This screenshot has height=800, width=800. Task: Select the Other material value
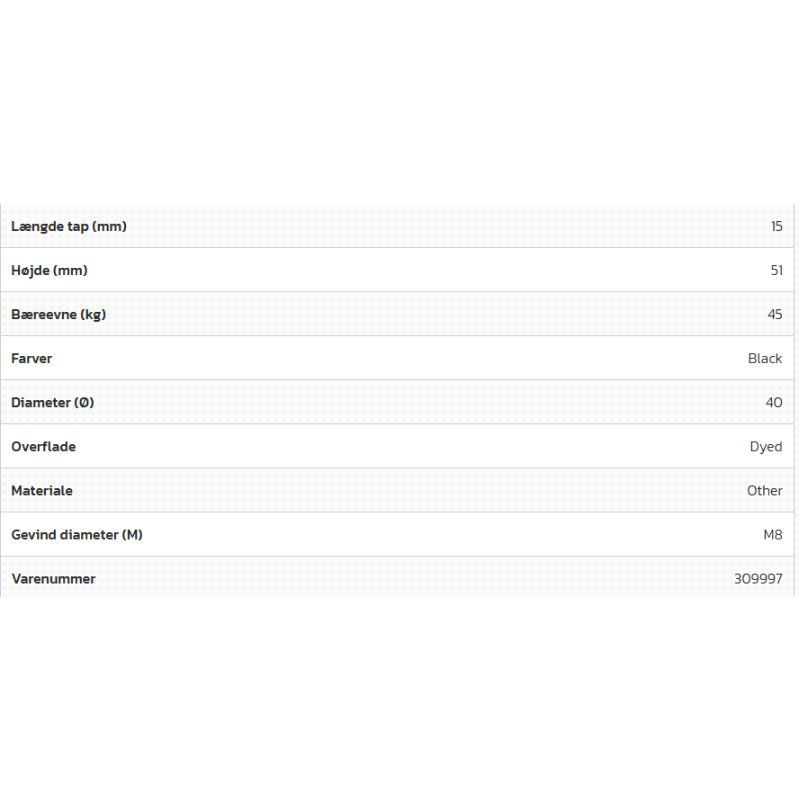pos(765,490)
